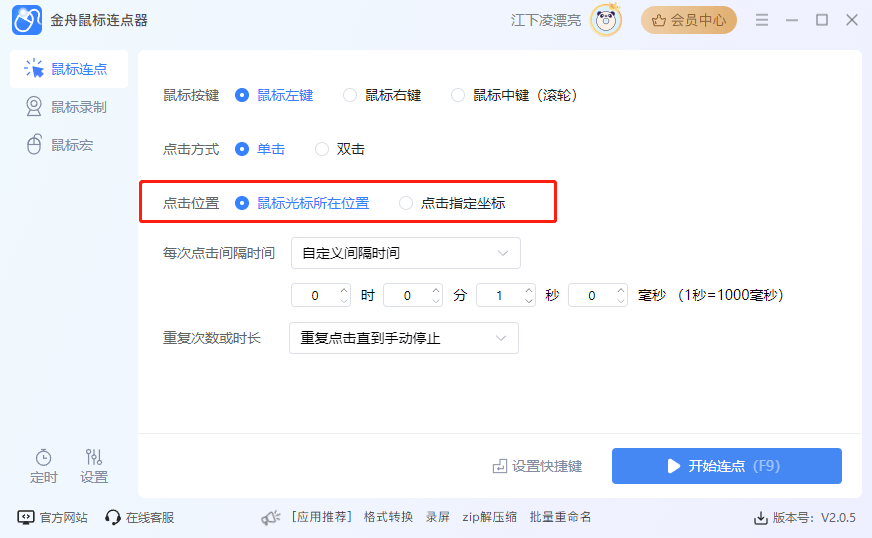
Task: Increase the minutes value with up arrow
Action: pyautogui.click(x=437, y=289)
